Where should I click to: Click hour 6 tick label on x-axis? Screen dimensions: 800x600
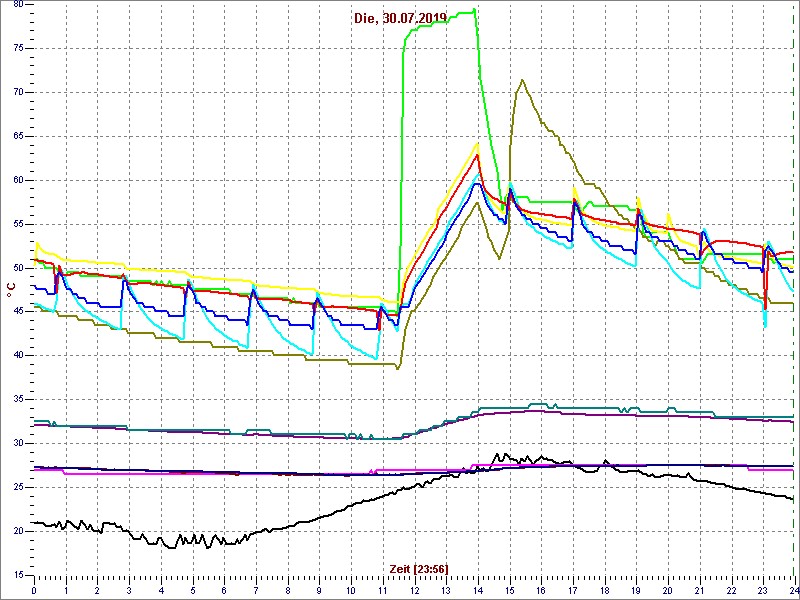(224, 591)
